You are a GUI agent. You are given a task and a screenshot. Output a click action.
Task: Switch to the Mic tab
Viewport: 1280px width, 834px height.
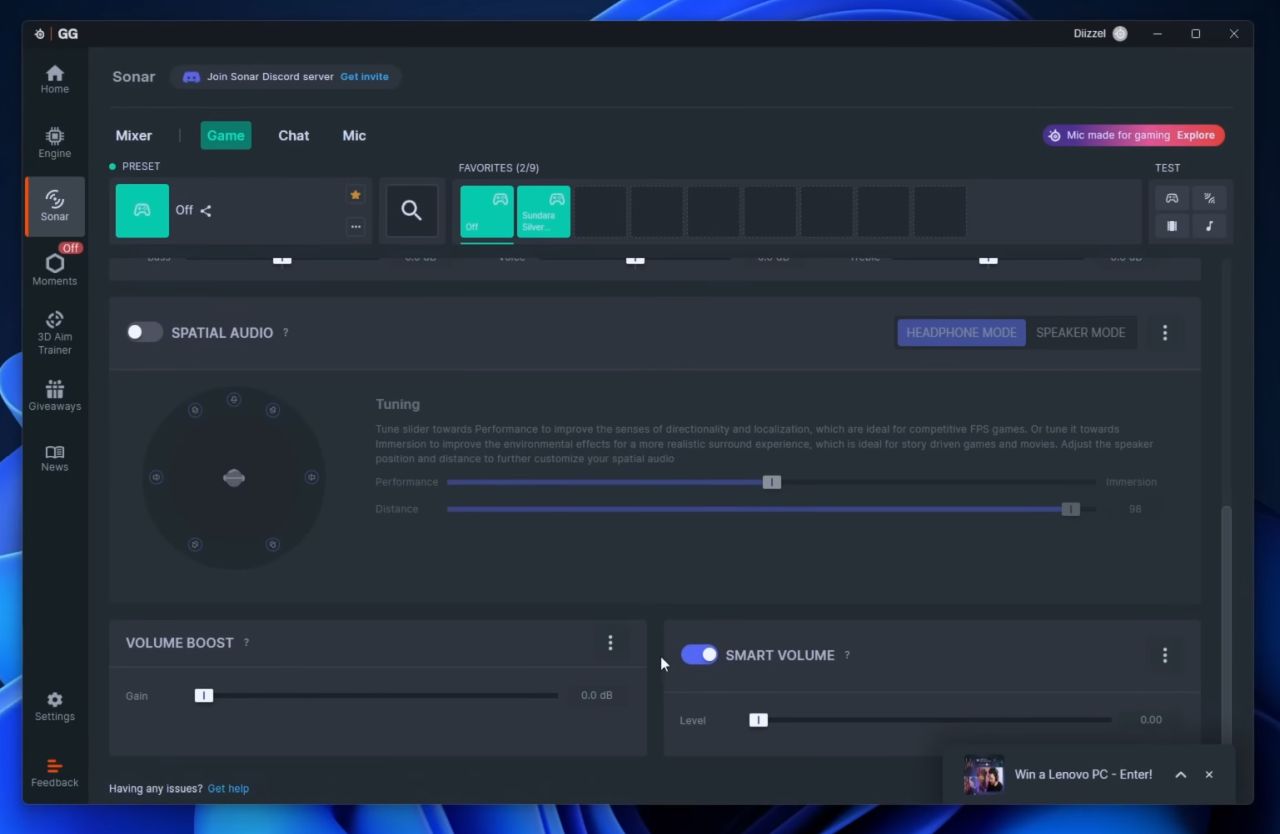(354, 136)
